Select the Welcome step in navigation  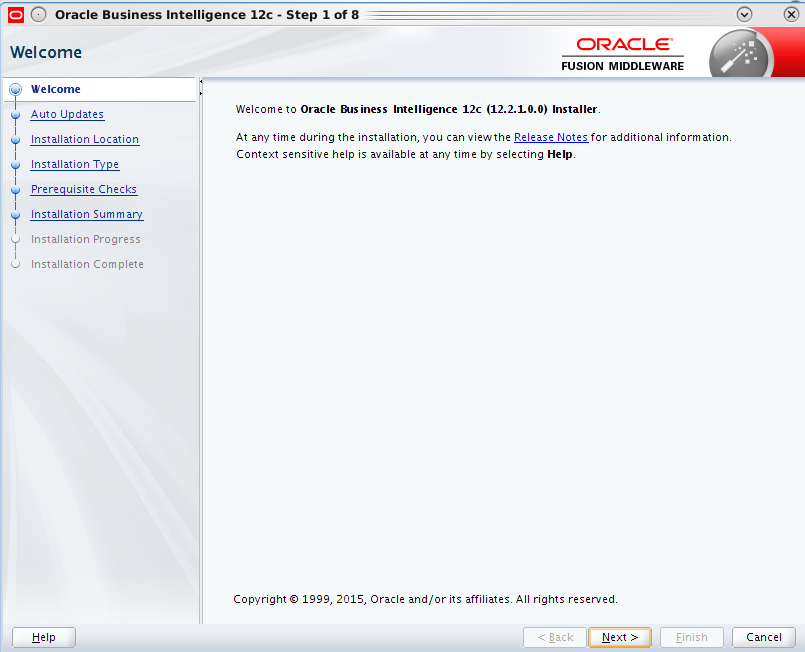(55, 89)
